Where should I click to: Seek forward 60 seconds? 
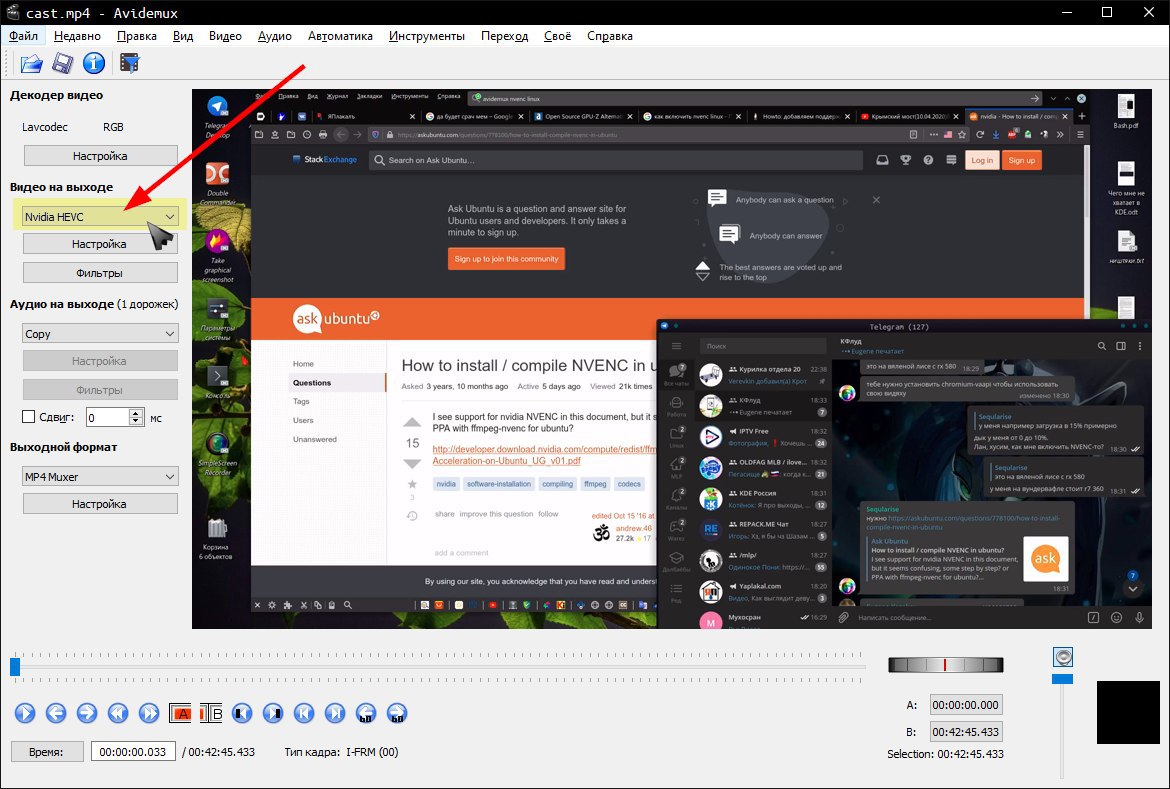click(397, 713)
